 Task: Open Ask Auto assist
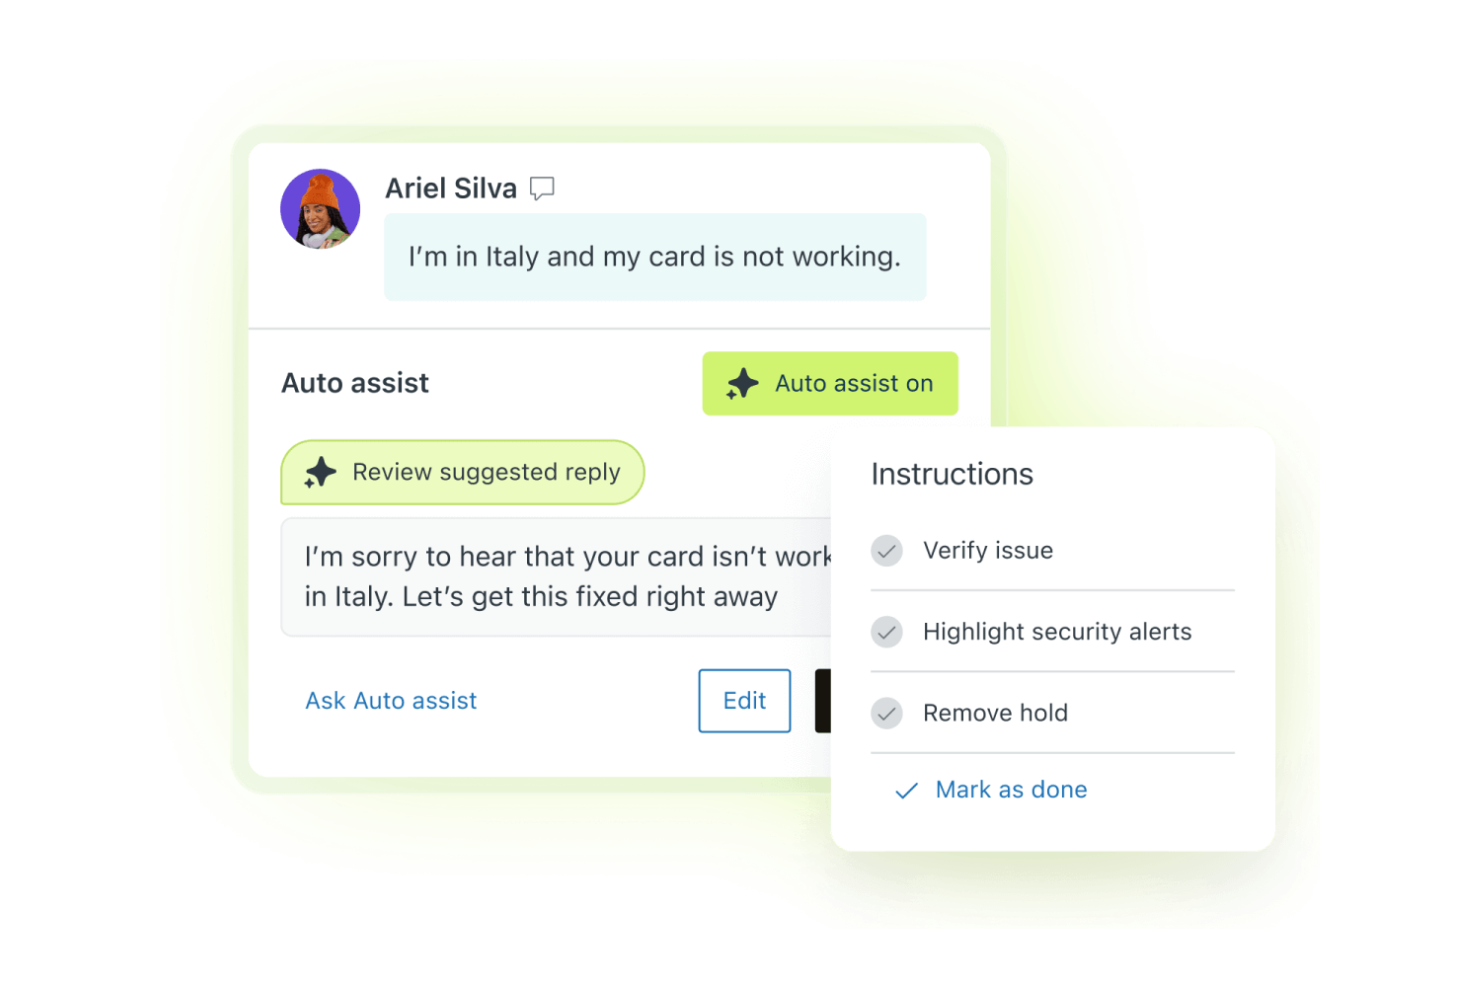click(391, 701)
